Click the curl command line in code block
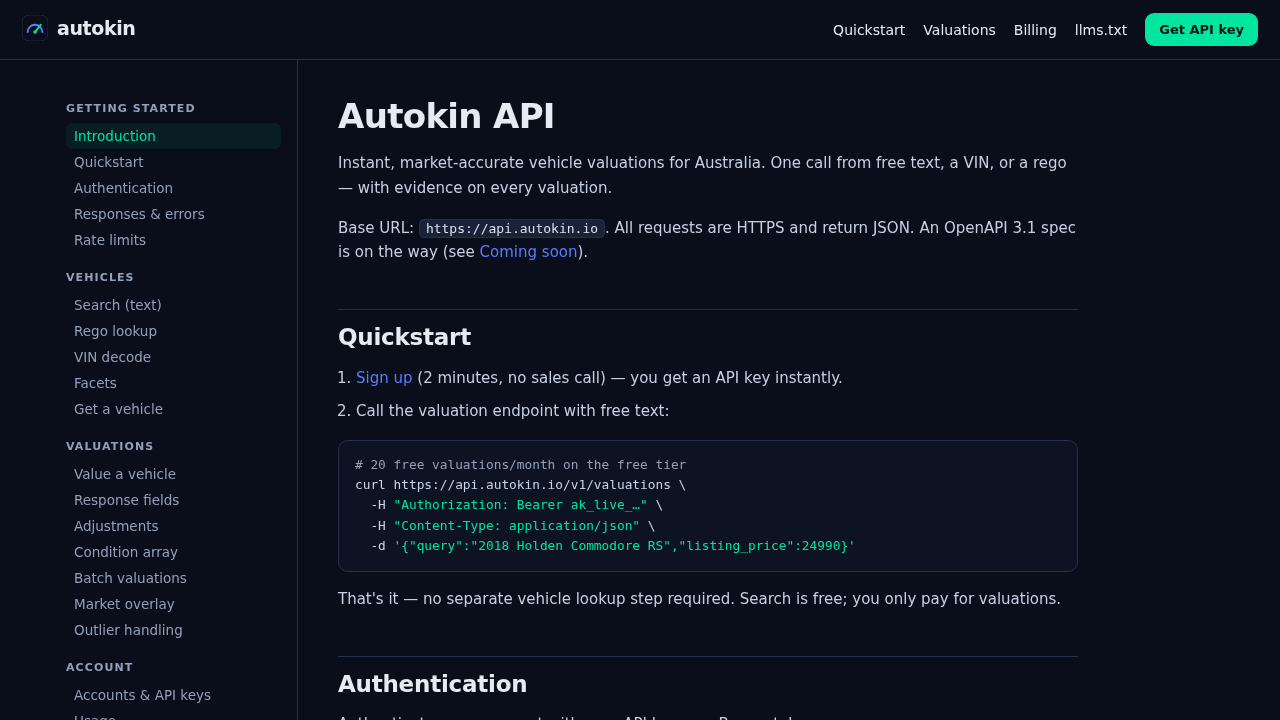The height and width of the screenshot is (720, 1280). click(x=520, y=485)
